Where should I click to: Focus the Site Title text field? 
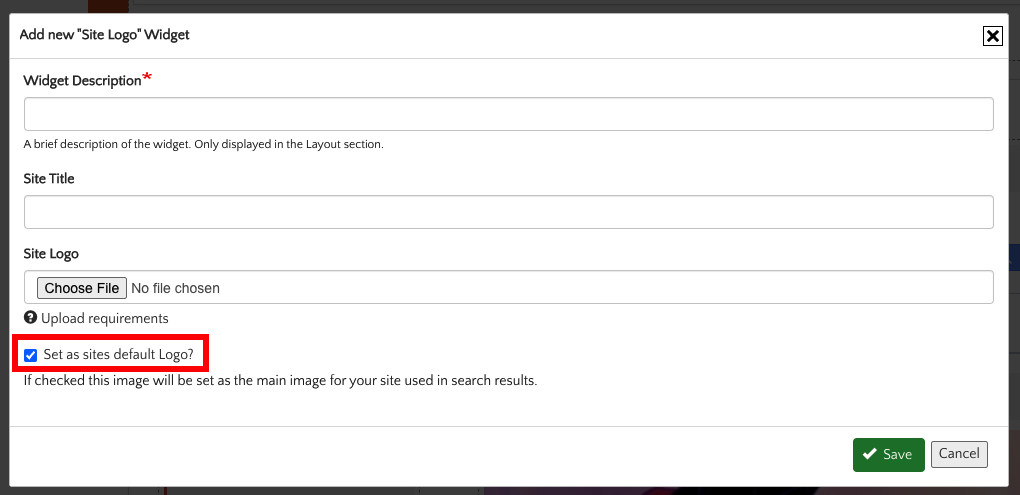508,212
